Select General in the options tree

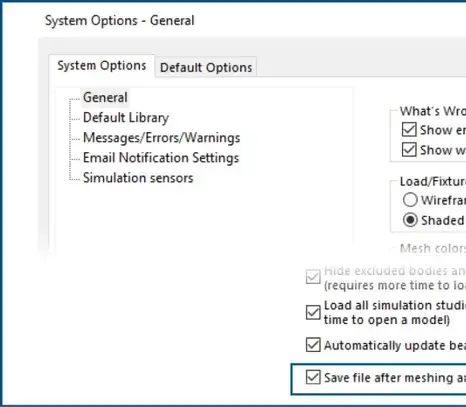105,98
